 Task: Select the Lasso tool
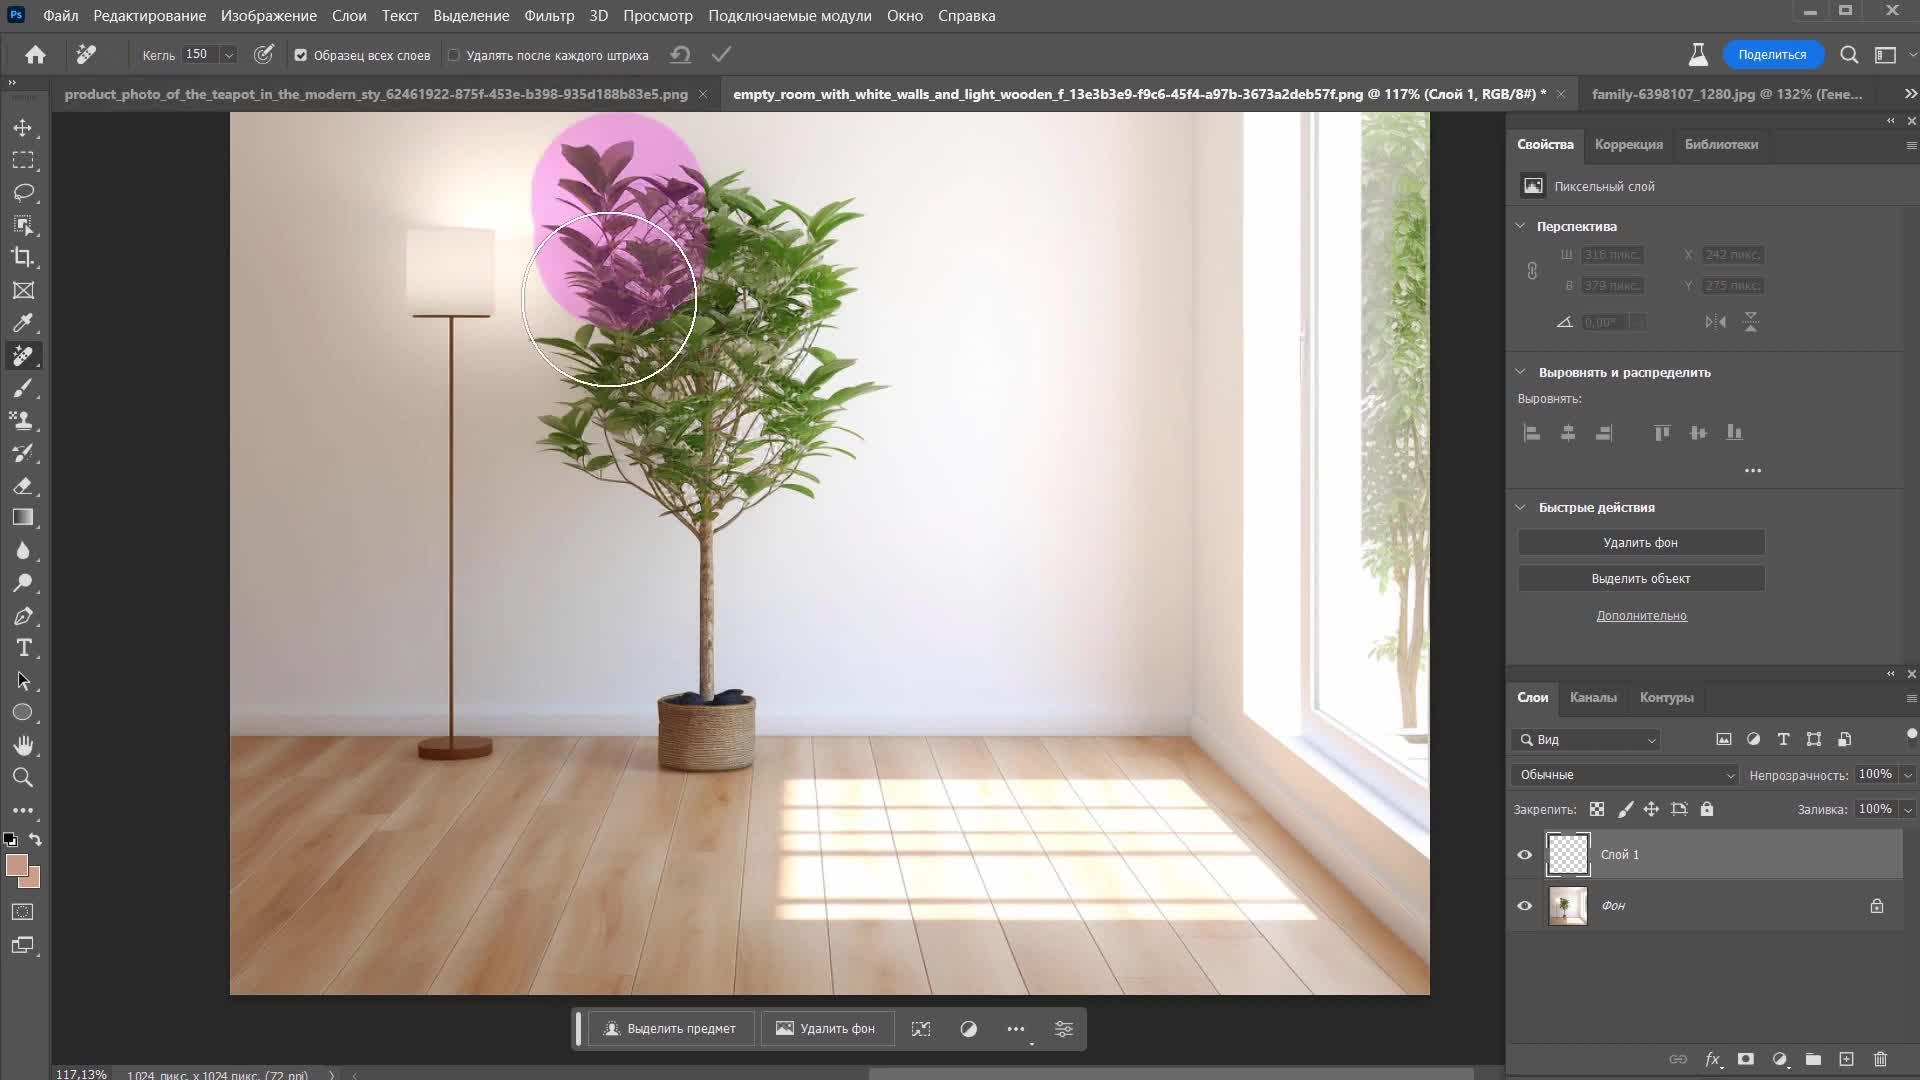tap(23, 192)
